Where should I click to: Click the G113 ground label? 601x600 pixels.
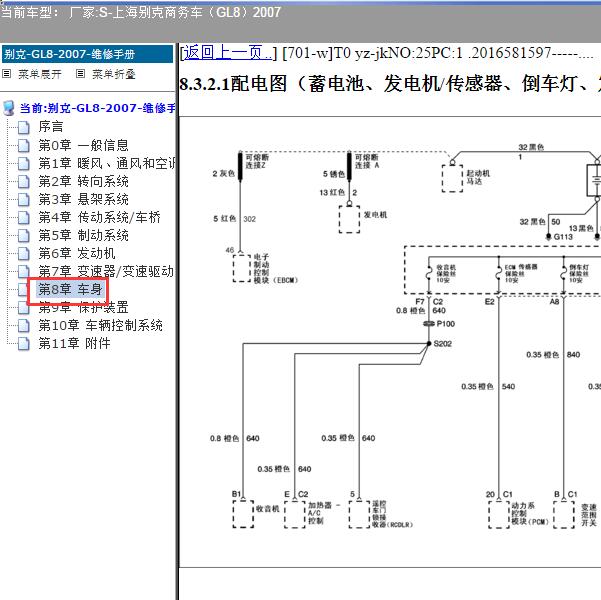coord(563,237)
